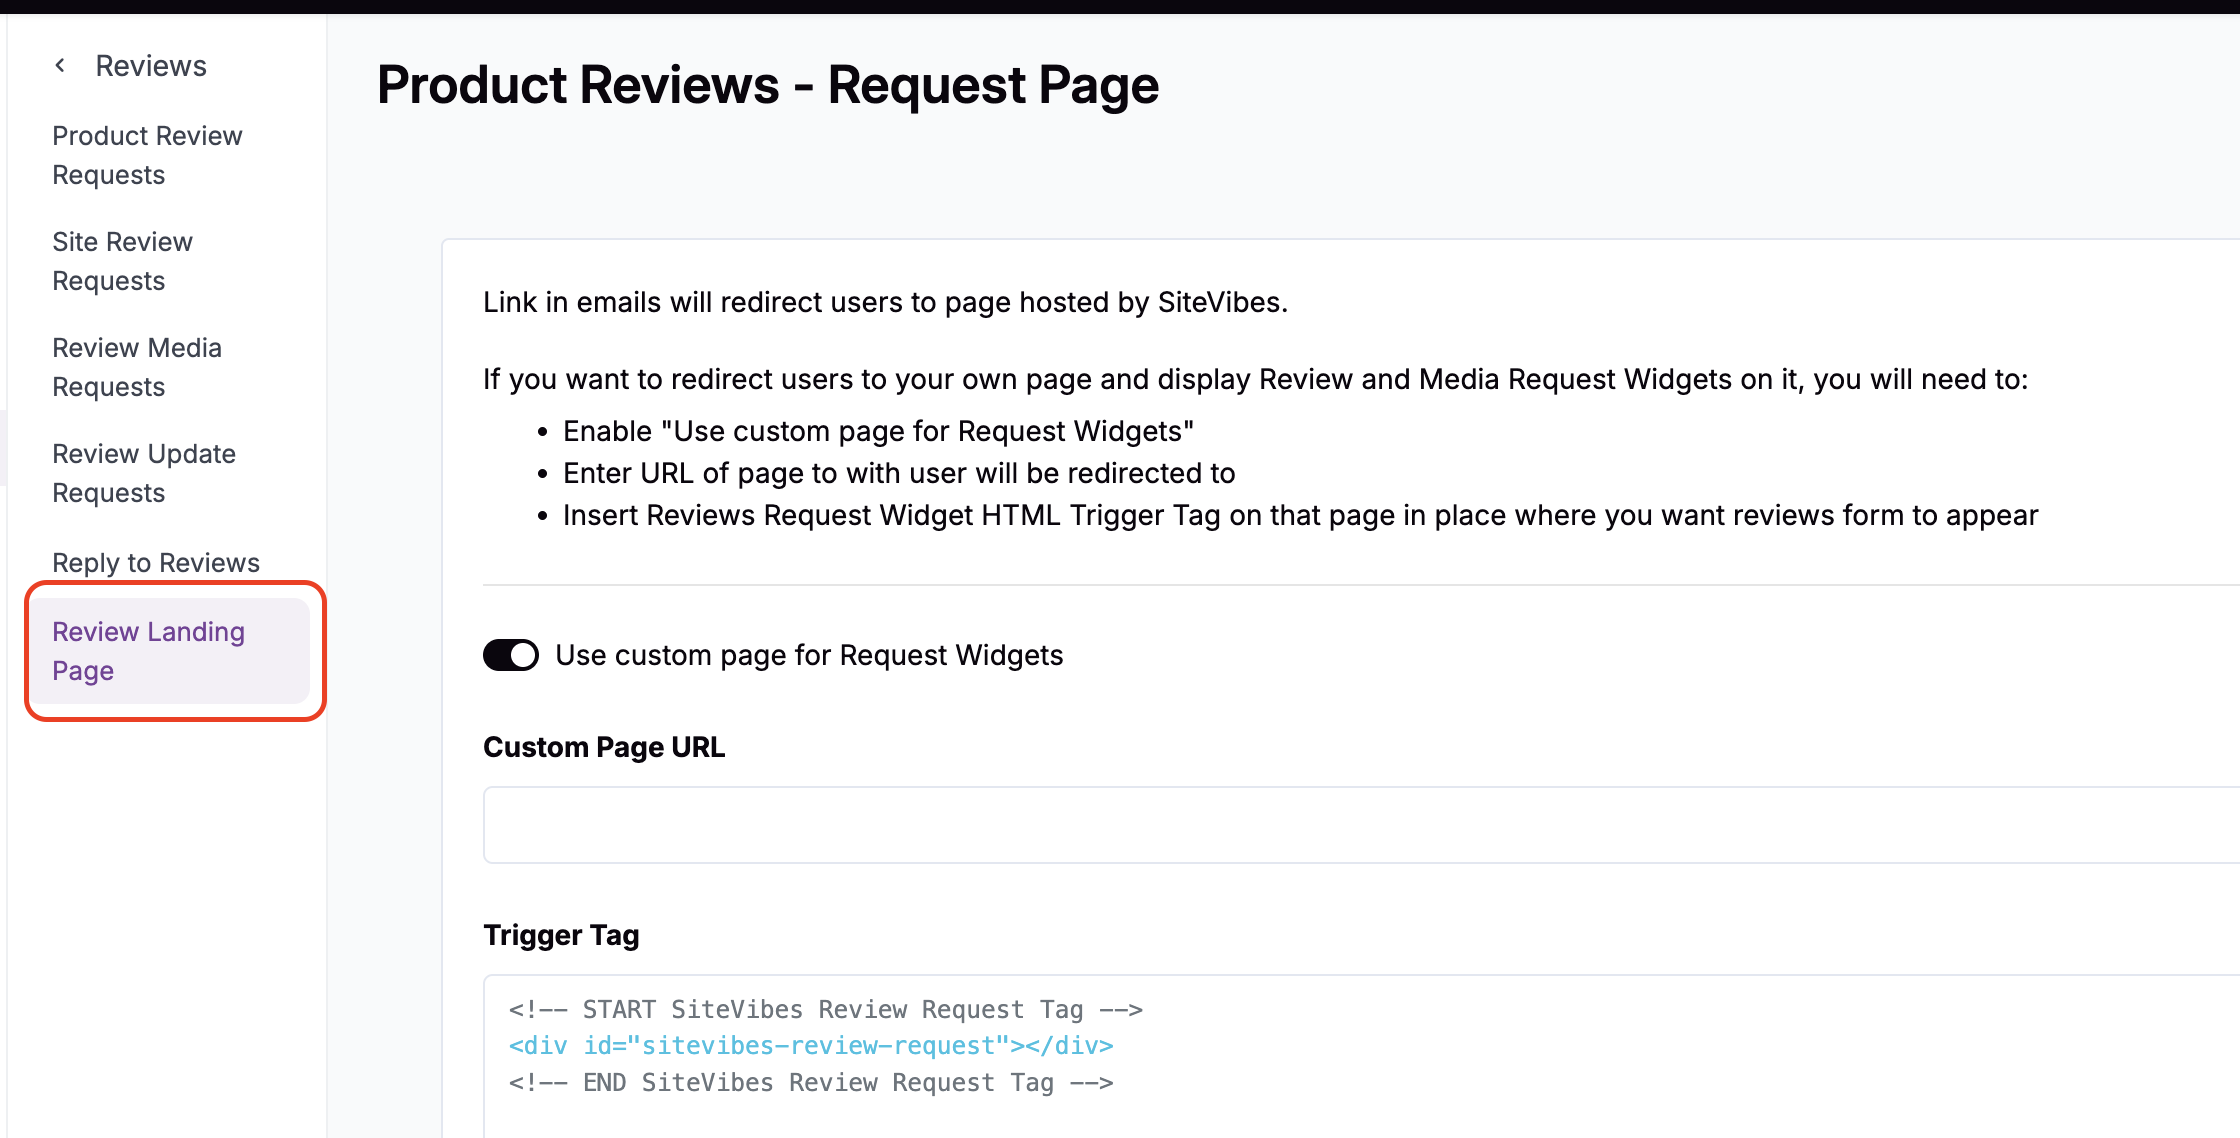The height and width of the screenshot is (1138, 2240).
Task: Click the END SiteVibes Review Request comment
Action: point(811,1083)
